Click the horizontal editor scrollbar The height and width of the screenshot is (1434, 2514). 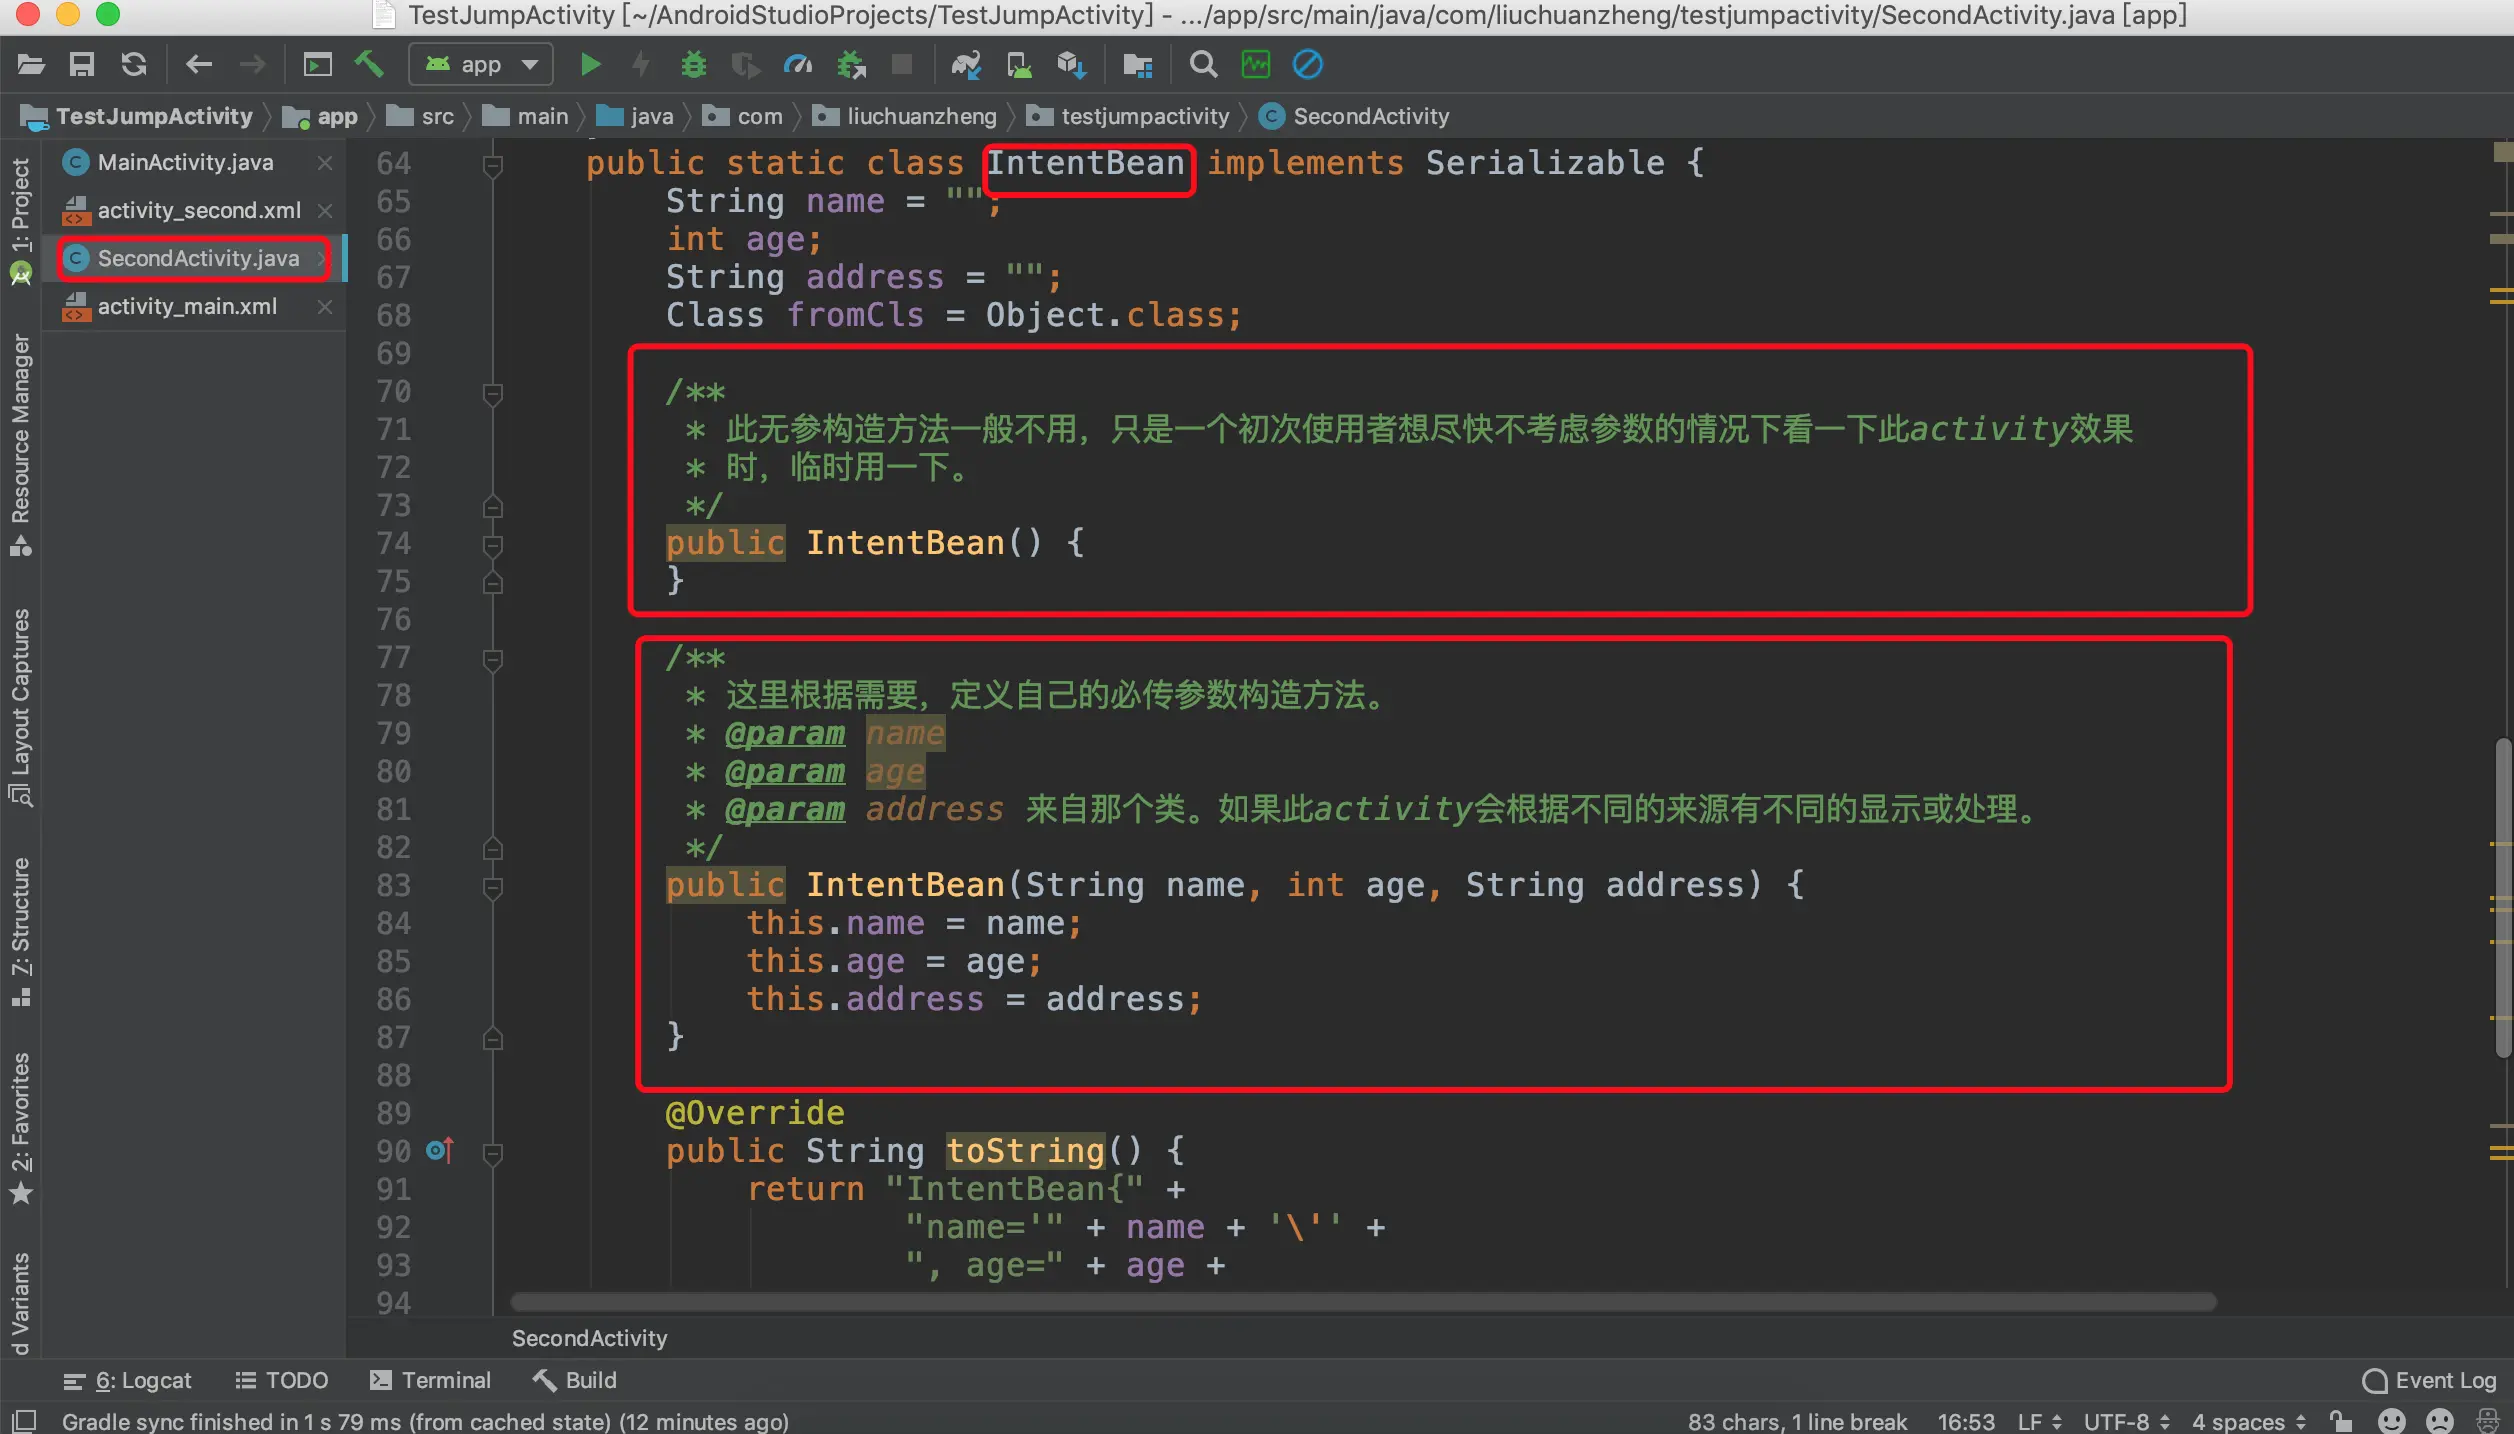[1363, 1302]
